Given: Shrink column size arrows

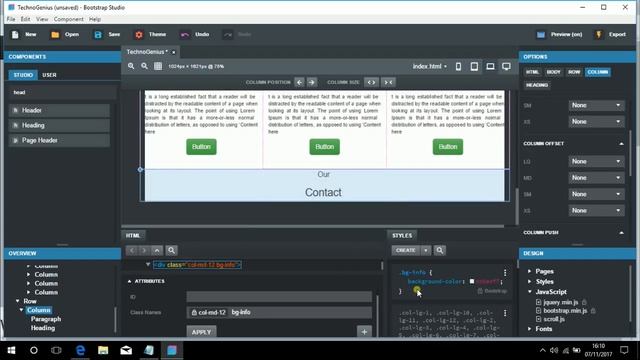Looking at the screenshot, I should coord(388,82).
